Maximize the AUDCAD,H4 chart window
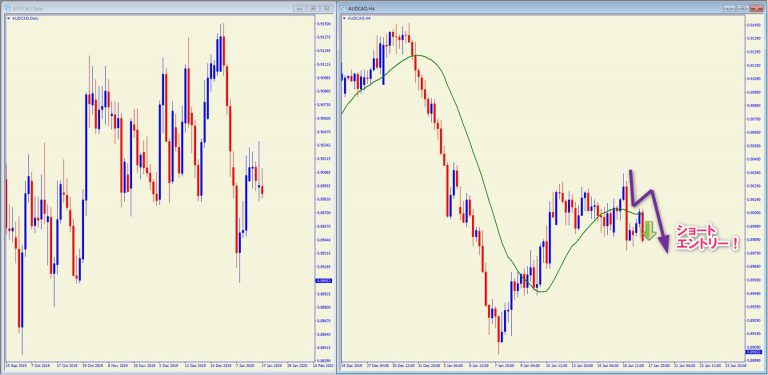 tap(744, 8)
